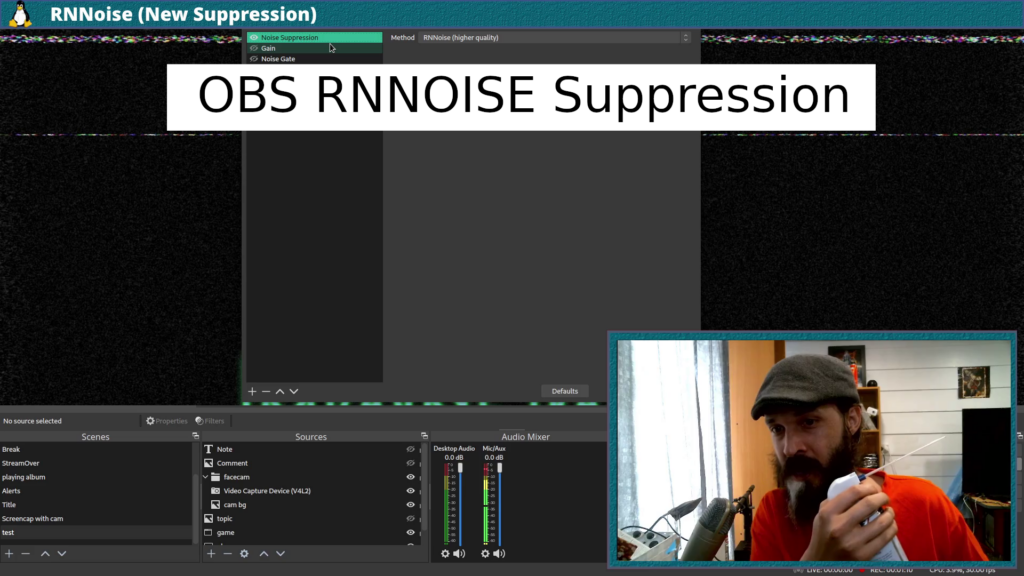Viewport: 1024px width, 576px height.
Task: Show the hidden Comment source
Action: coord(411,463)
